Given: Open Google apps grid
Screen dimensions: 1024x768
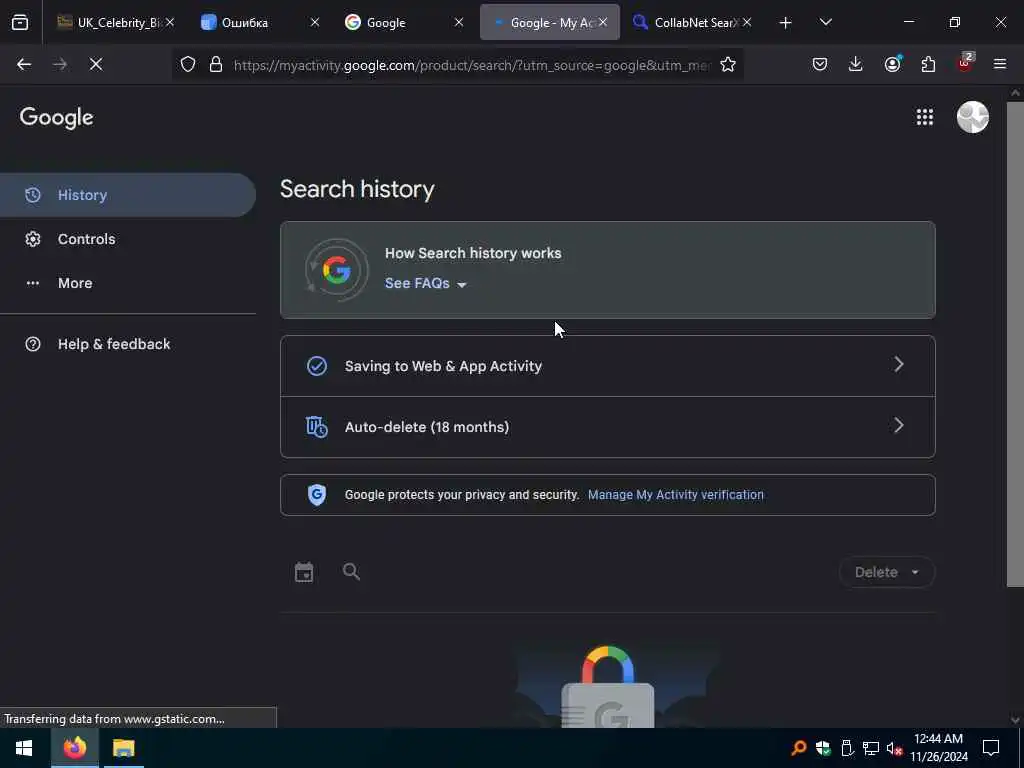Looking at the screenshot, I should click(x=924, y=117).
